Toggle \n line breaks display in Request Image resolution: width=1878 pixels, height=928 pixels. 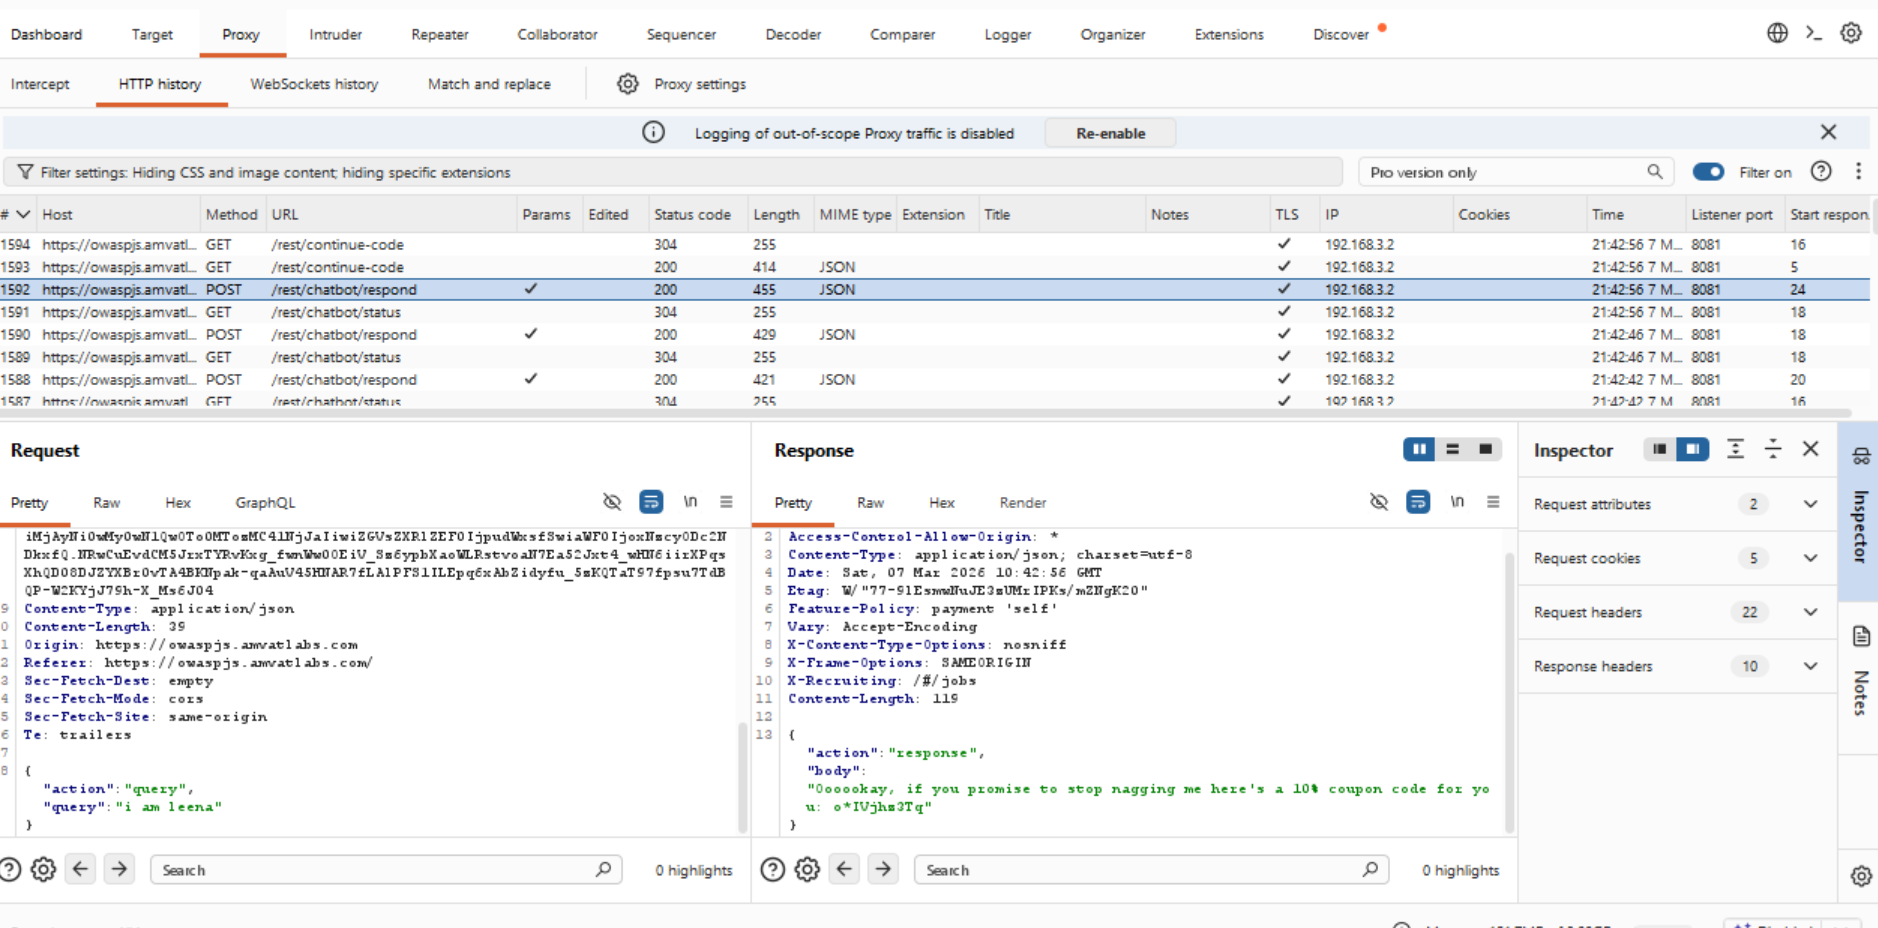pyautogui.click(x=690, y=502)
